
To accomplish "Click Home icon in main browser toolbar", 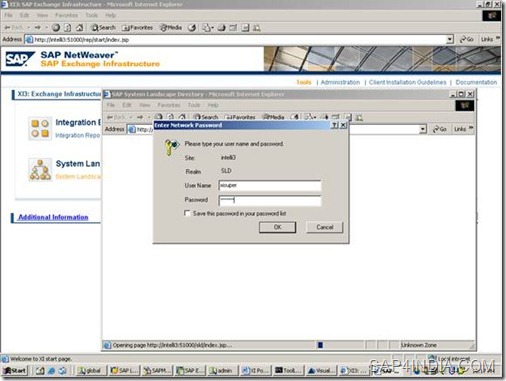I will [79, 28].
